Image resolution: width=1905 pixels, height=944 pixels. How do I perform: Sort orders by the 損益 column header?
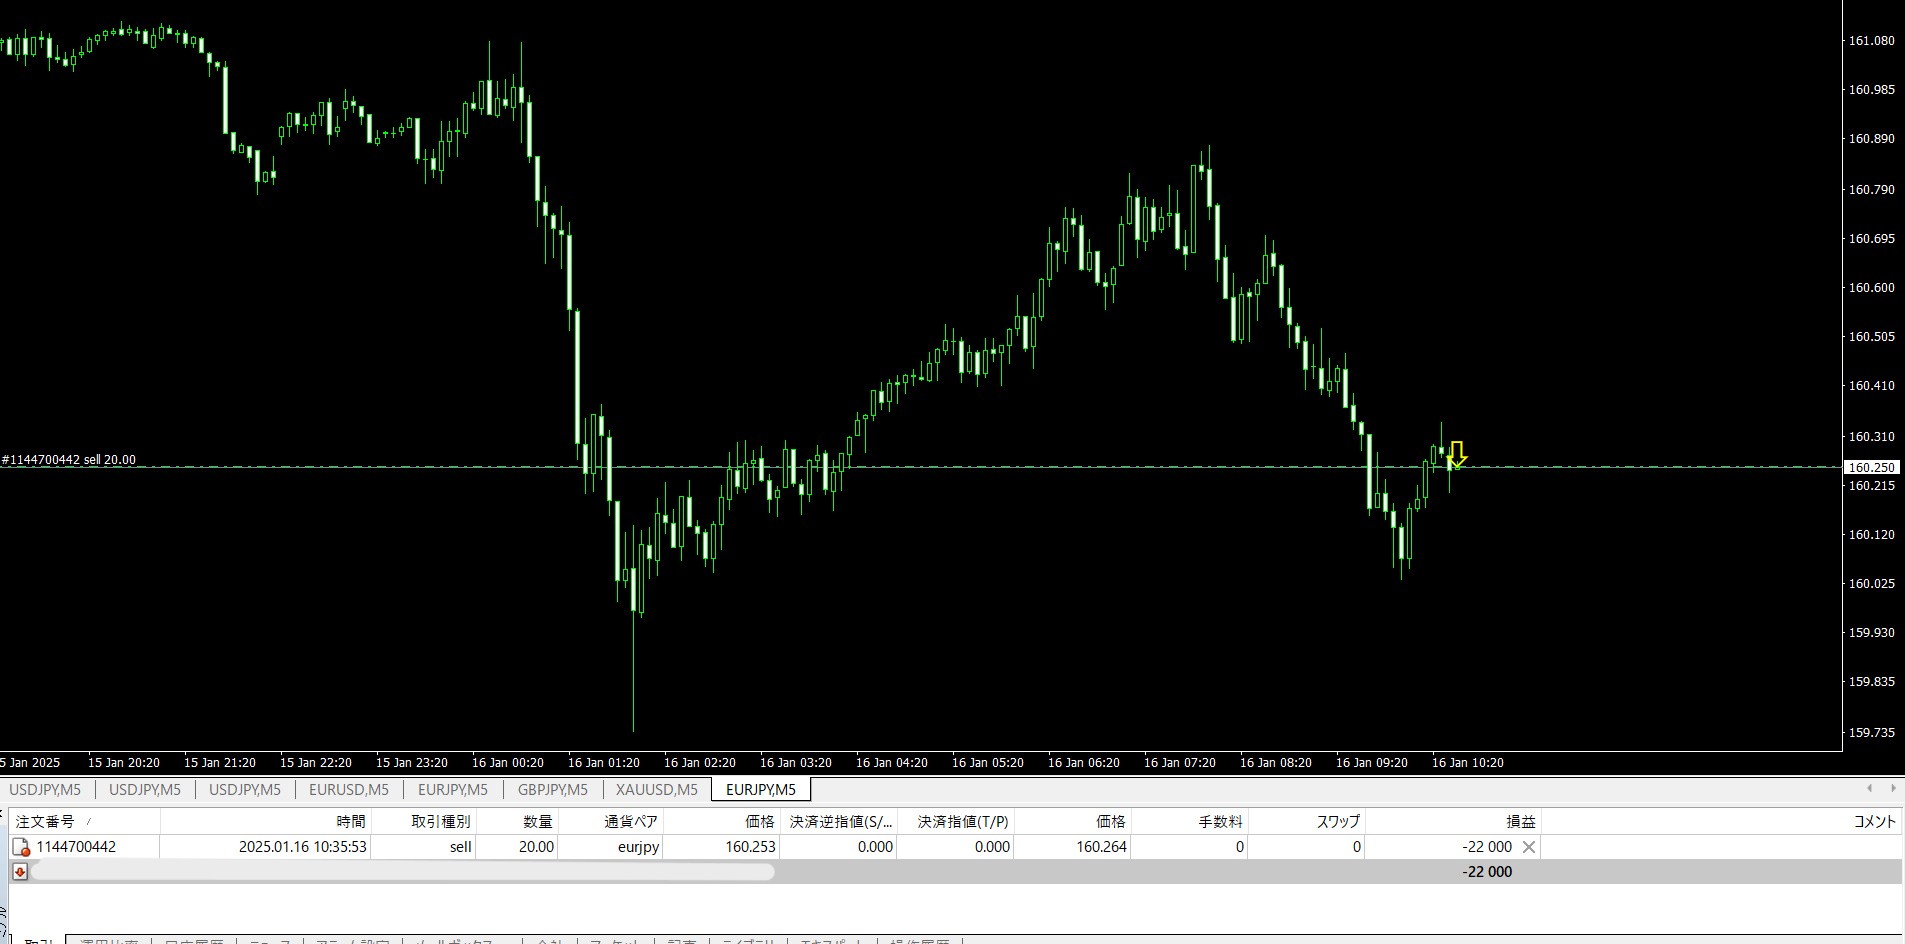pyautogui.click(x=1520, y=821)
